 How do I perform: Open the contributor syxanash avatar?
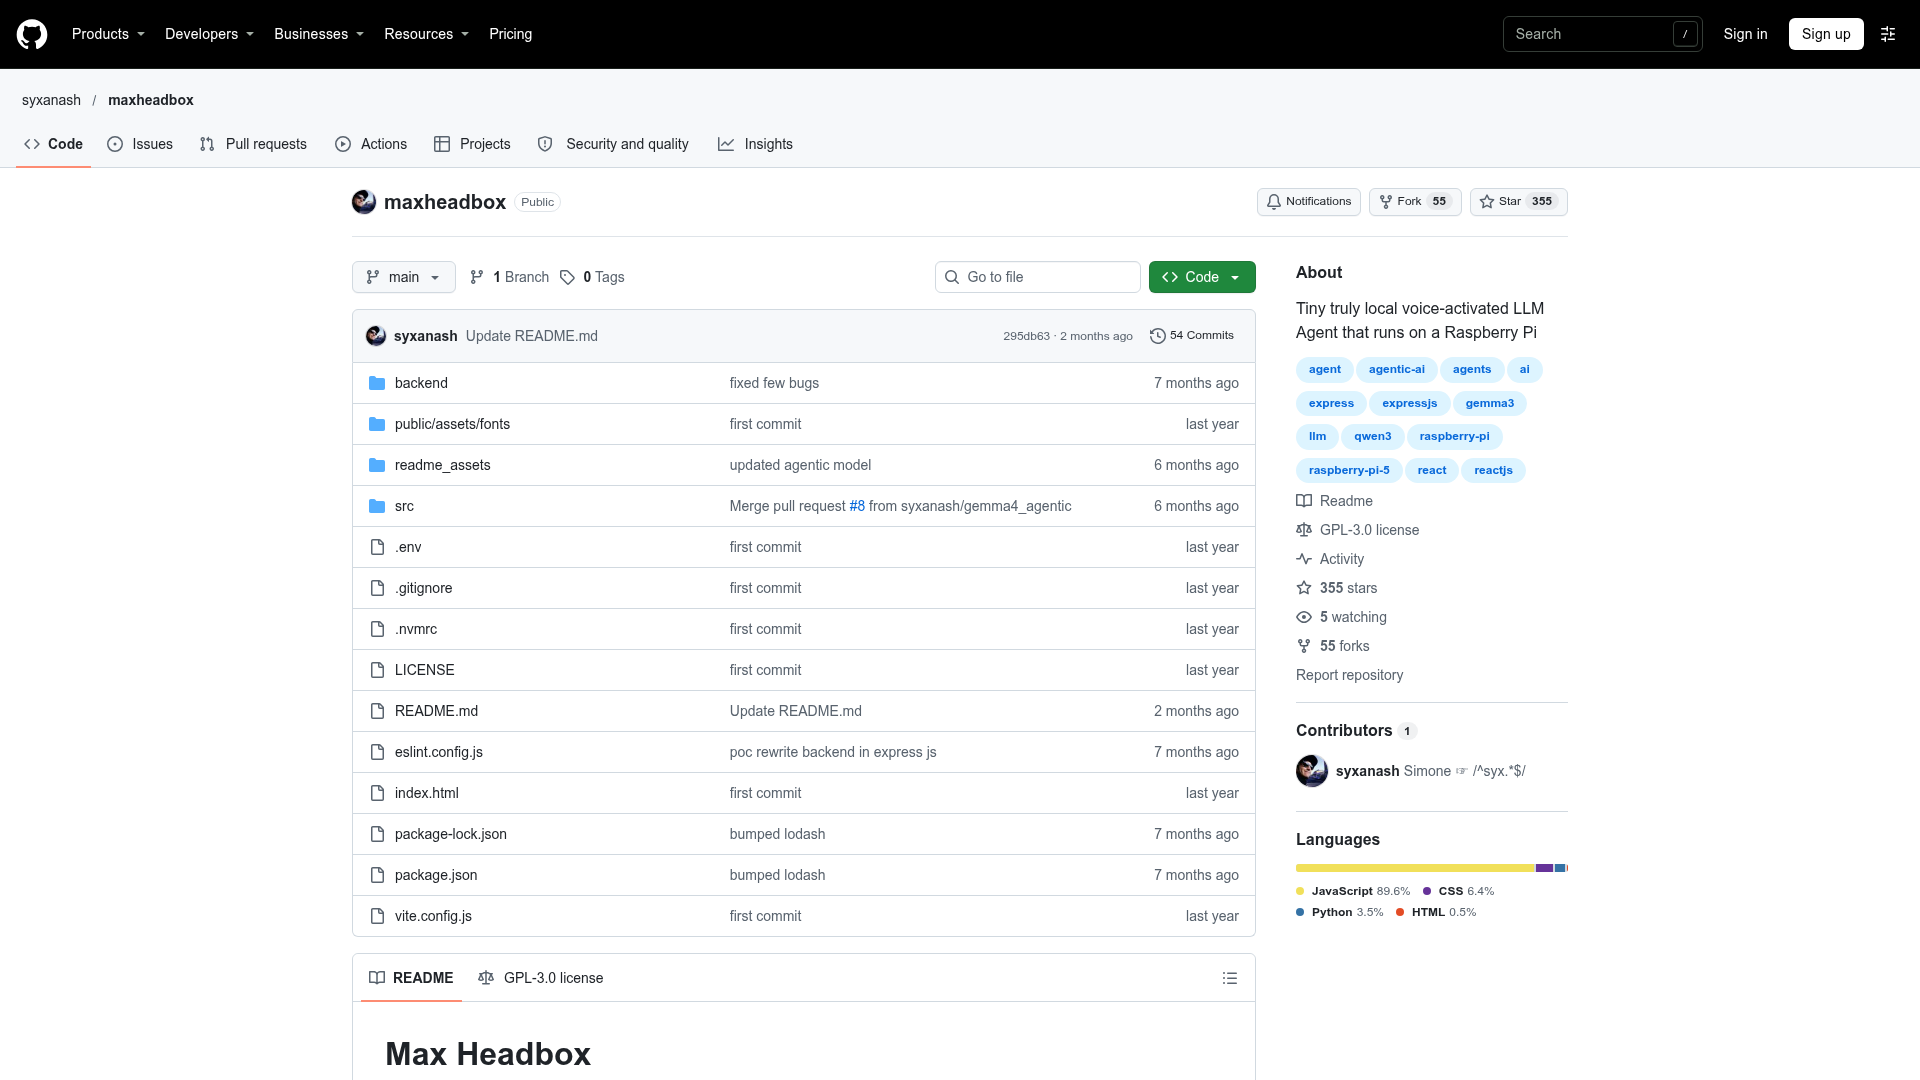(x=1312, y=771)
